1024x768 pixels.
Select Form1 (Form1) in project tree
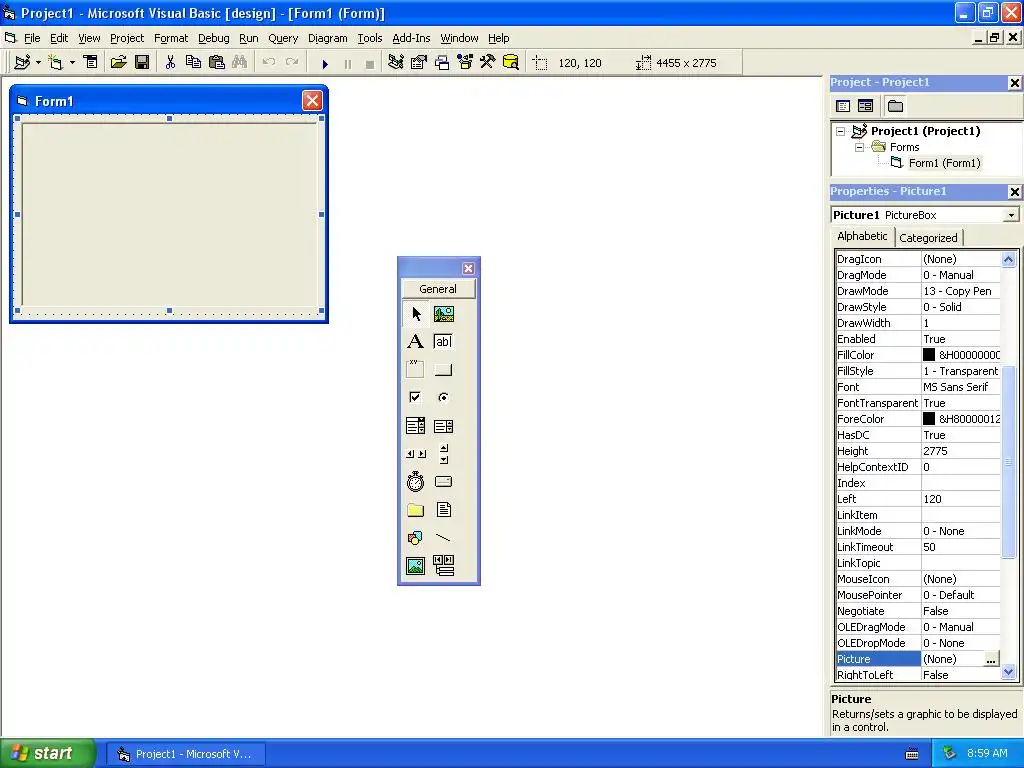click(944, 163)
